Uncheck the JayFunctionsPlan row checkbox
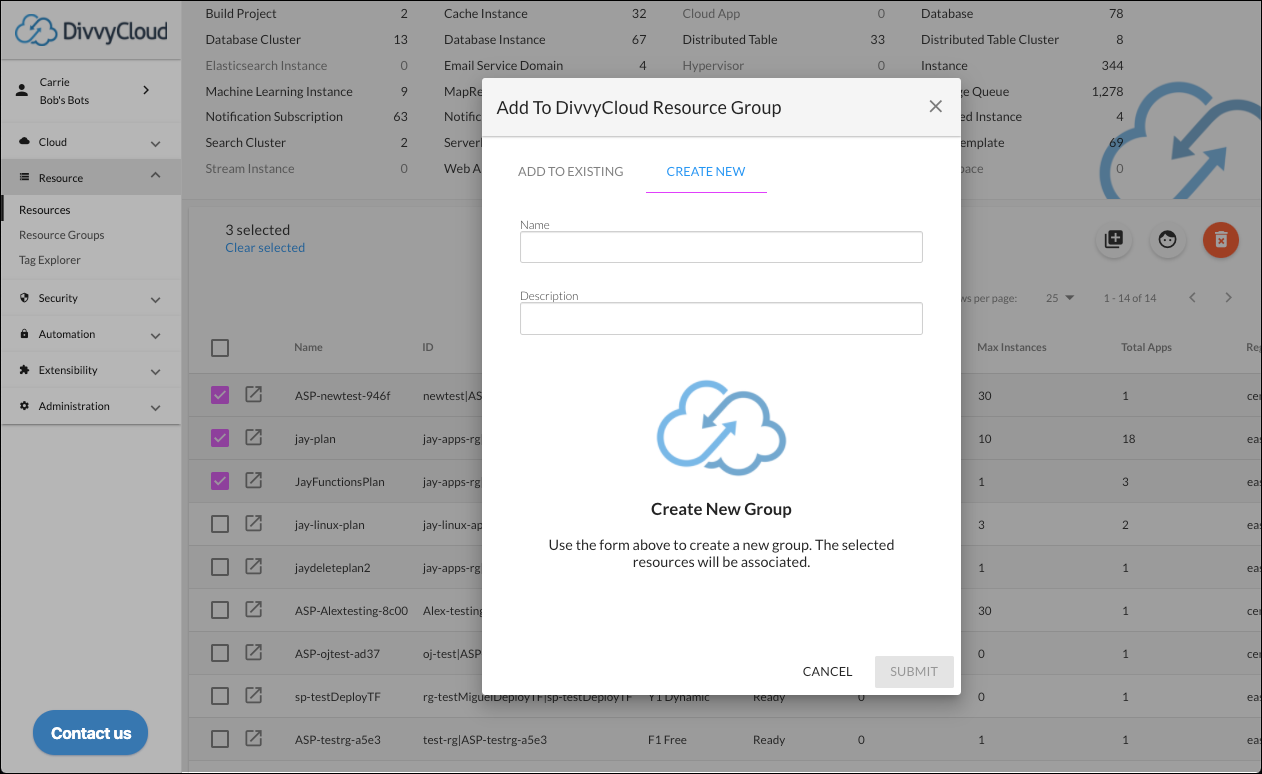1262x774 pixels. click(x=220, y=481)
